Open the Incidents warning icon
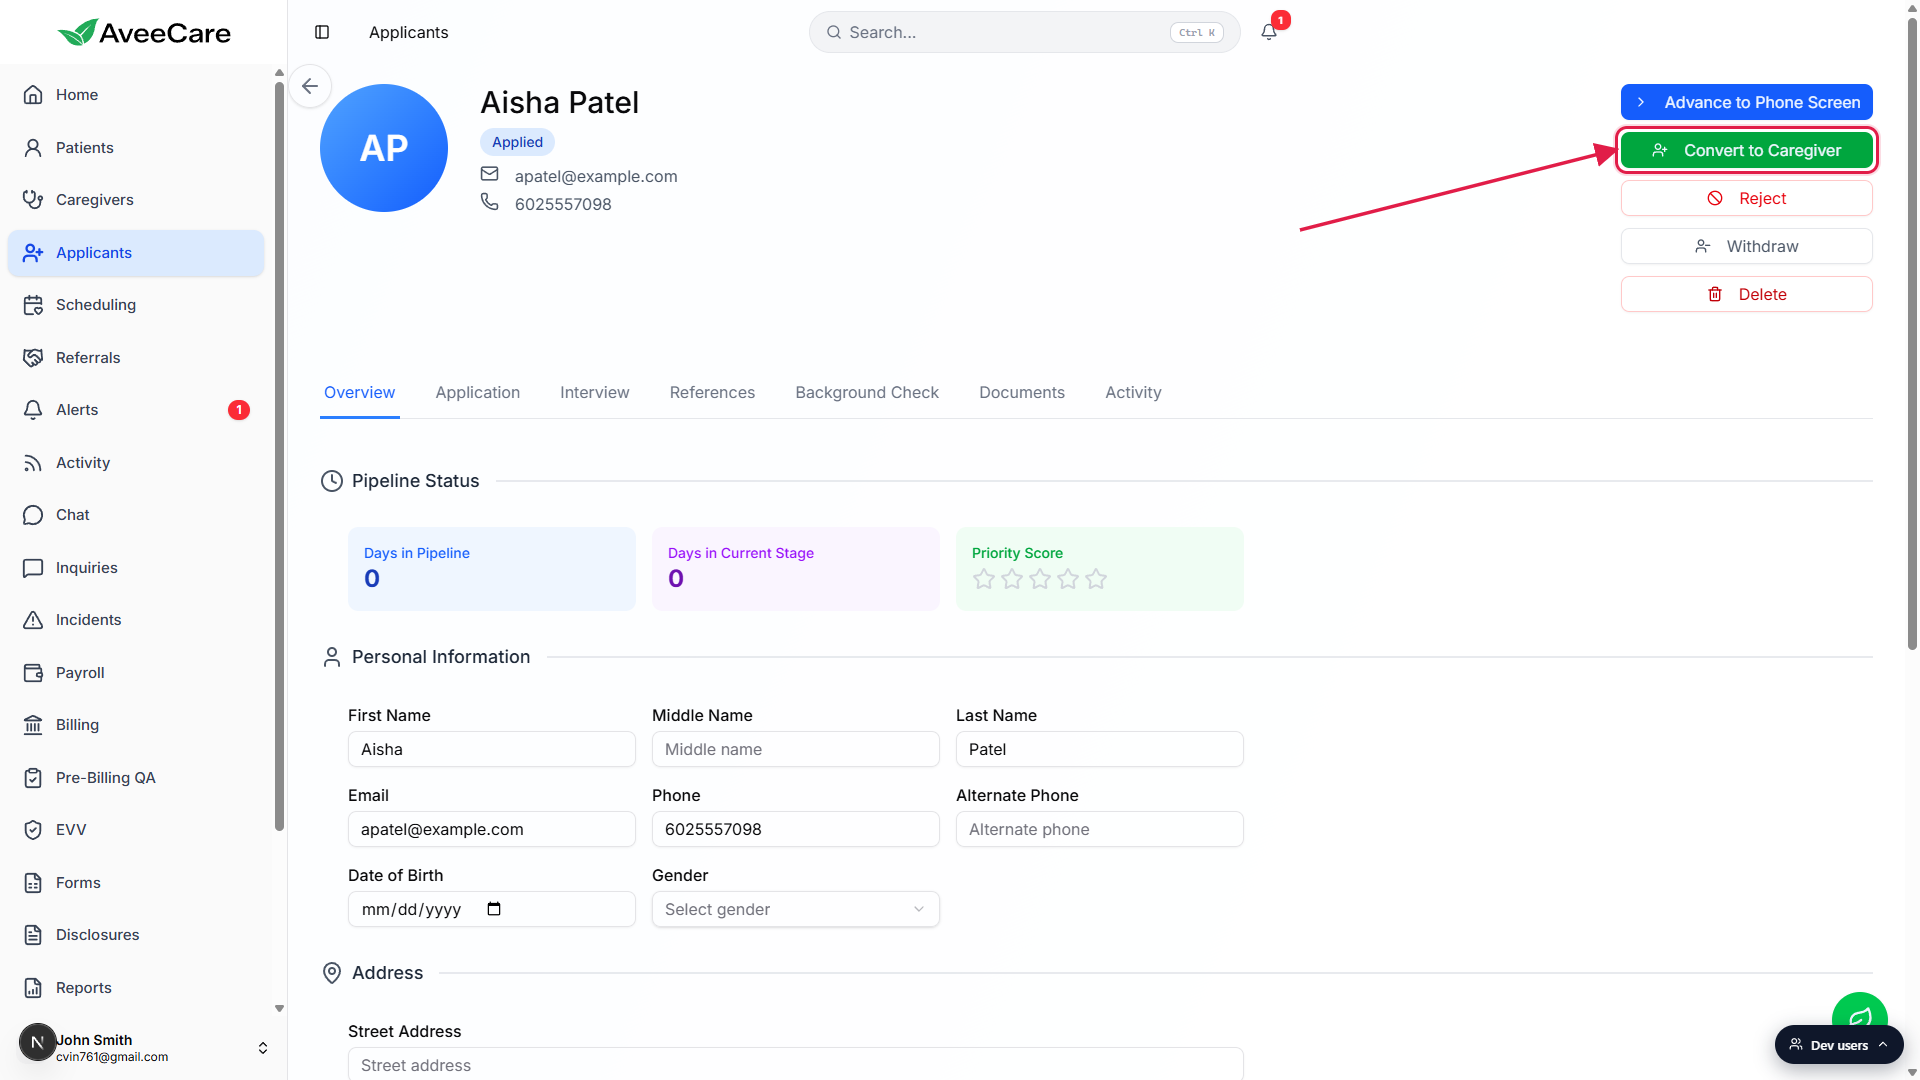 click(x=33, y=620)
